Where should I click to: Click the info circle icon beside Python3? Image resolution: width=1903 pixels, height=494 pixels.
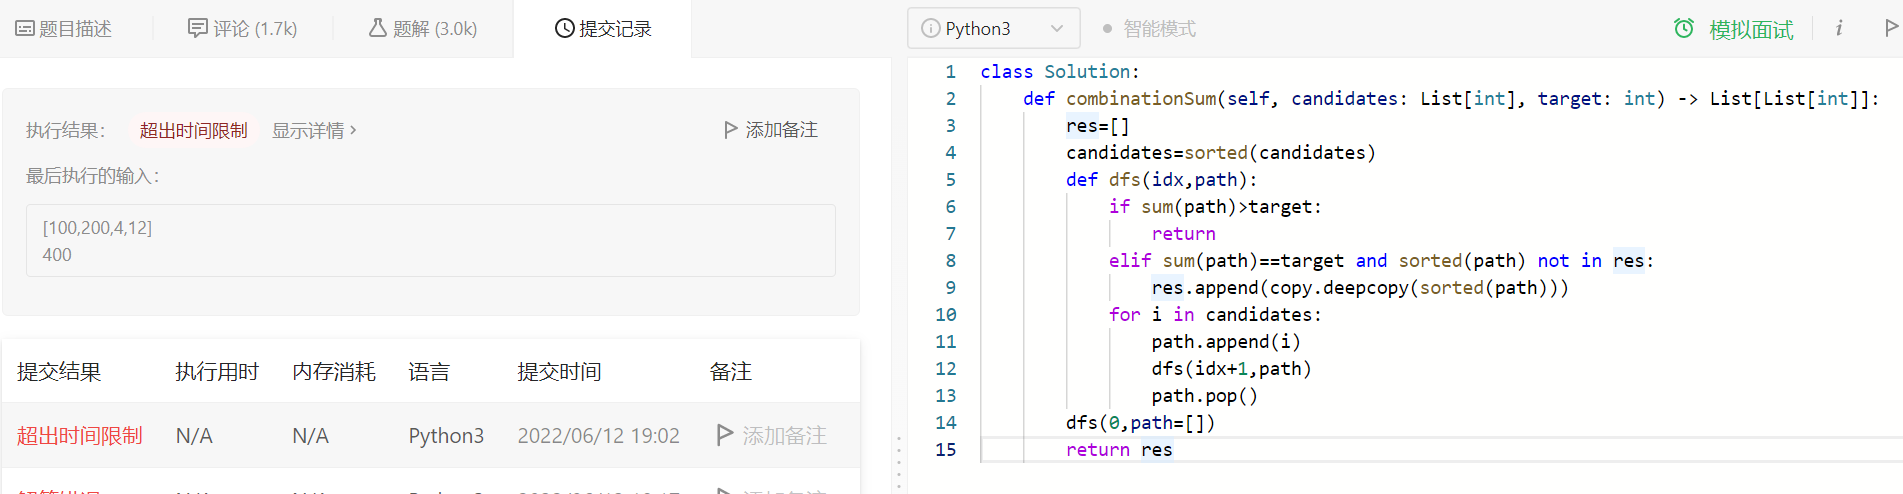point(931,29)
